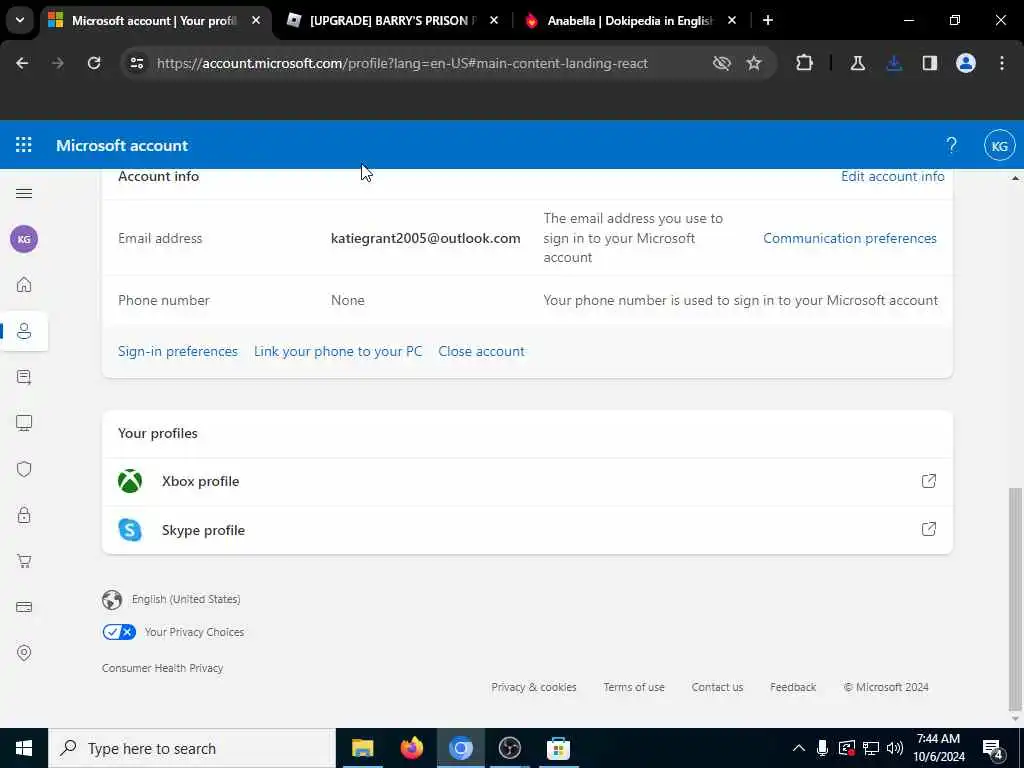Click the Close account link
1024x768 pixels.
pos(481,351)
